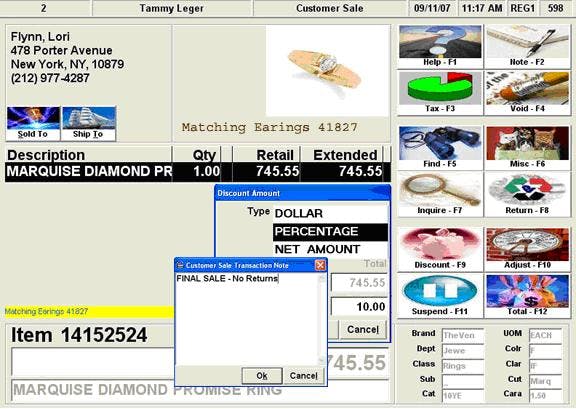Click the Dept field showing Jewe
The image size is (576, 409).
pyautogui.click(x=463, y=351)
